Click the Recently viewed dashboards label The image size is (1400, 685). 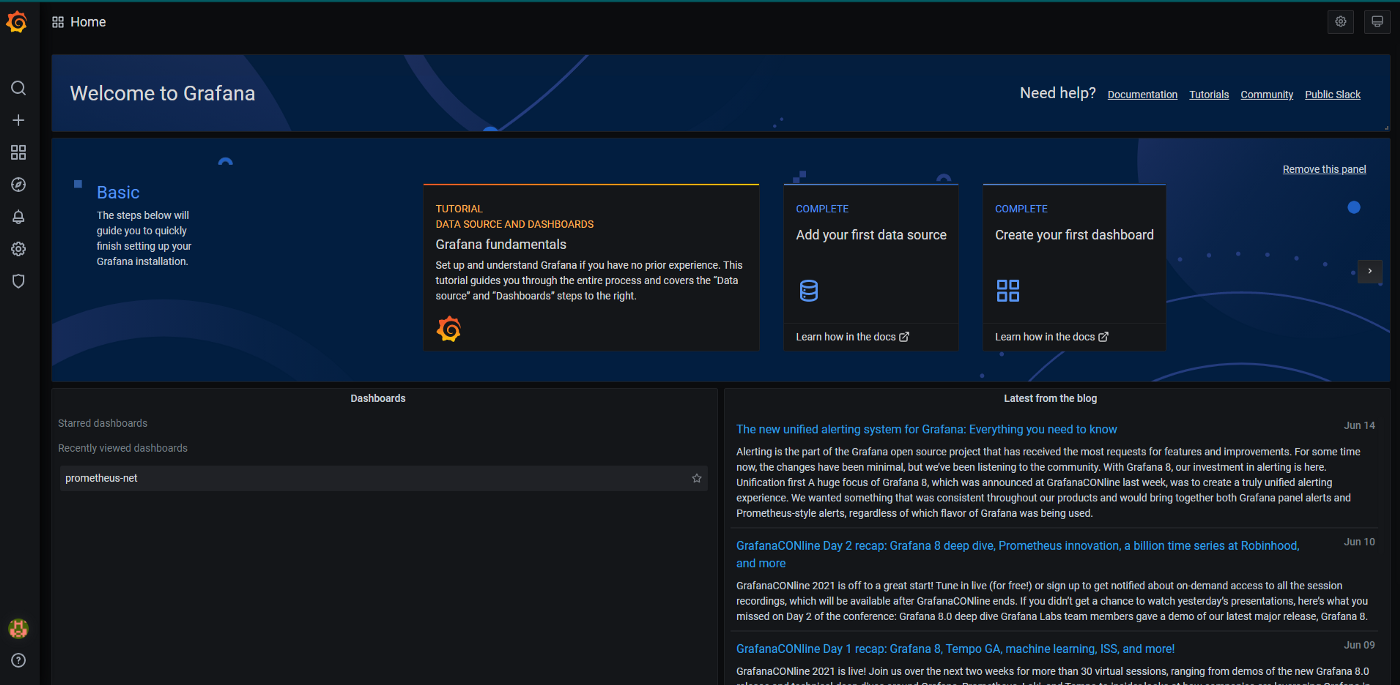click(123, 448)
